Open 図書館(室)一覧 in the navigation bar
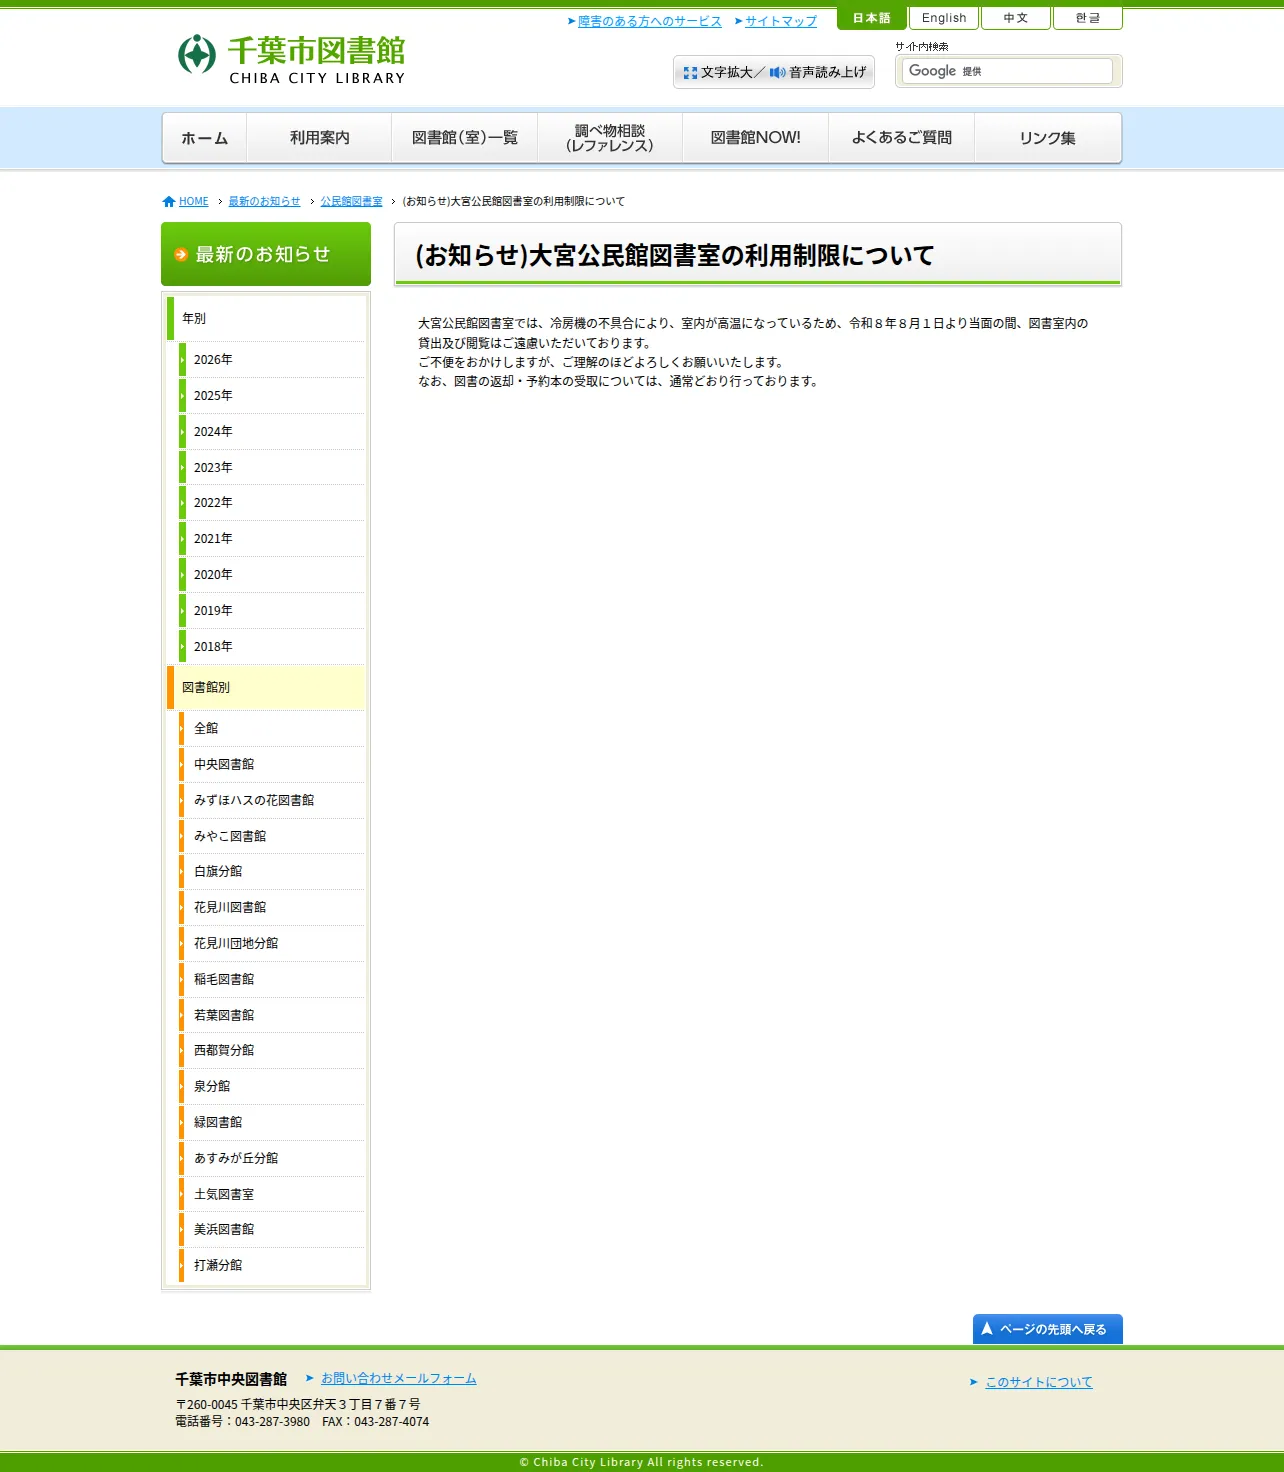The width and height of the screenshot is (1284, 1472). 465,138
